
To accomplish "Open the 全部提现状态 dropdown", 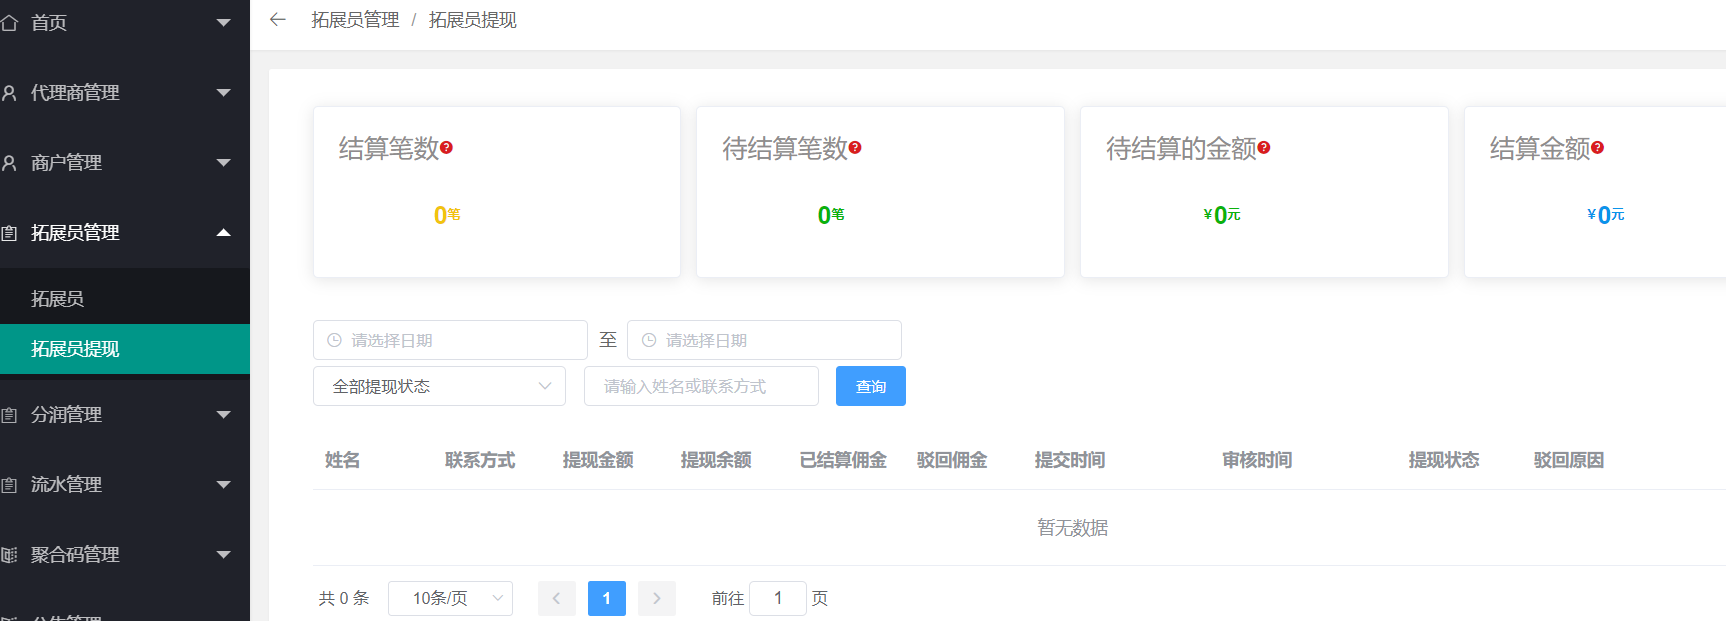I will point(439,386).
